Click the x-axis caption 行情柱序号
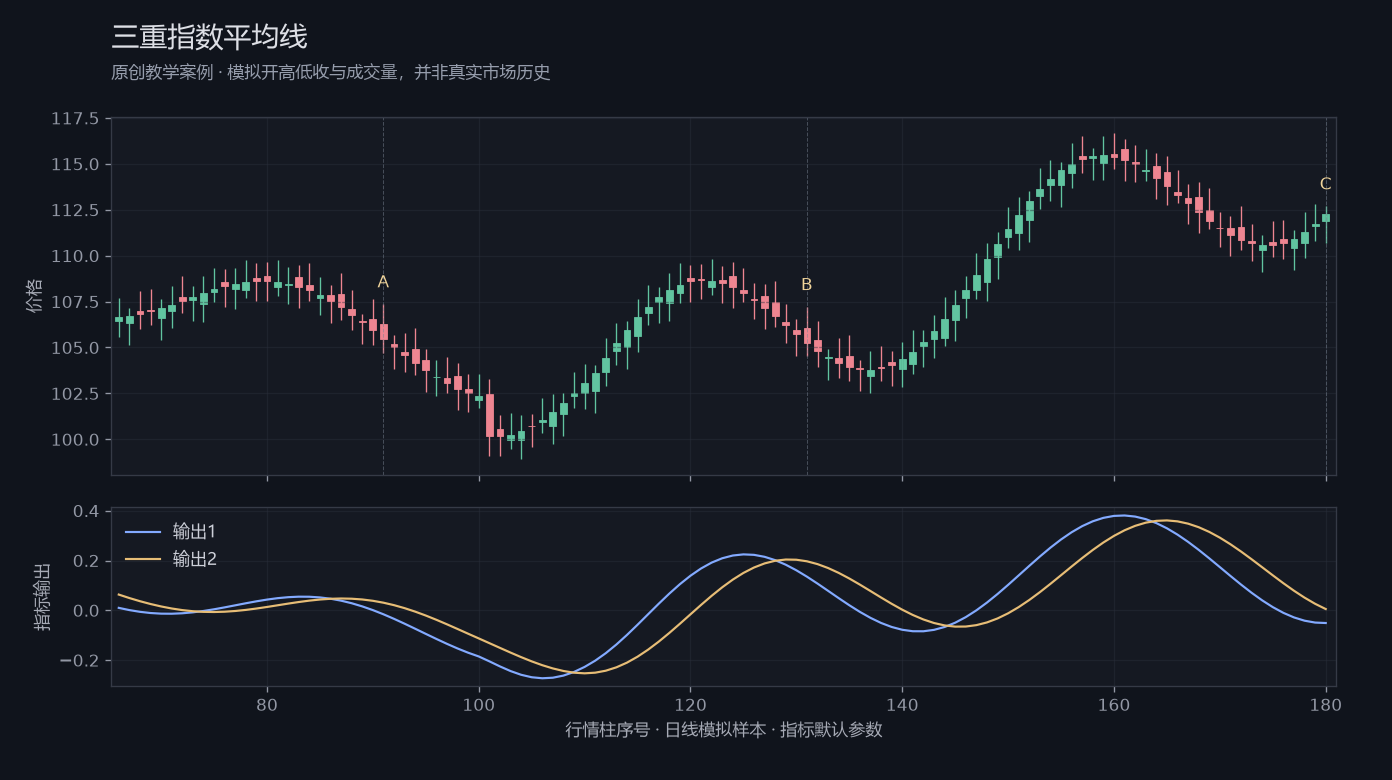Viewport: 1392px width, 780px height. (724, 729)
